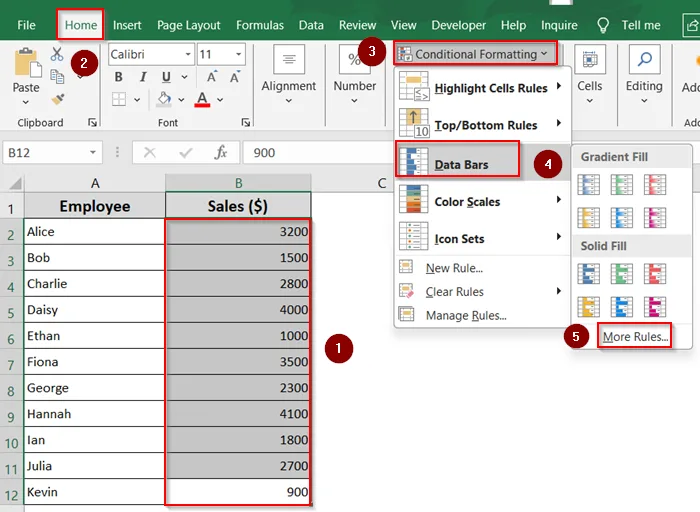This screenshot has height=512, width=700.
Task: Click the Font Color red A
Action: coord(202,99)
